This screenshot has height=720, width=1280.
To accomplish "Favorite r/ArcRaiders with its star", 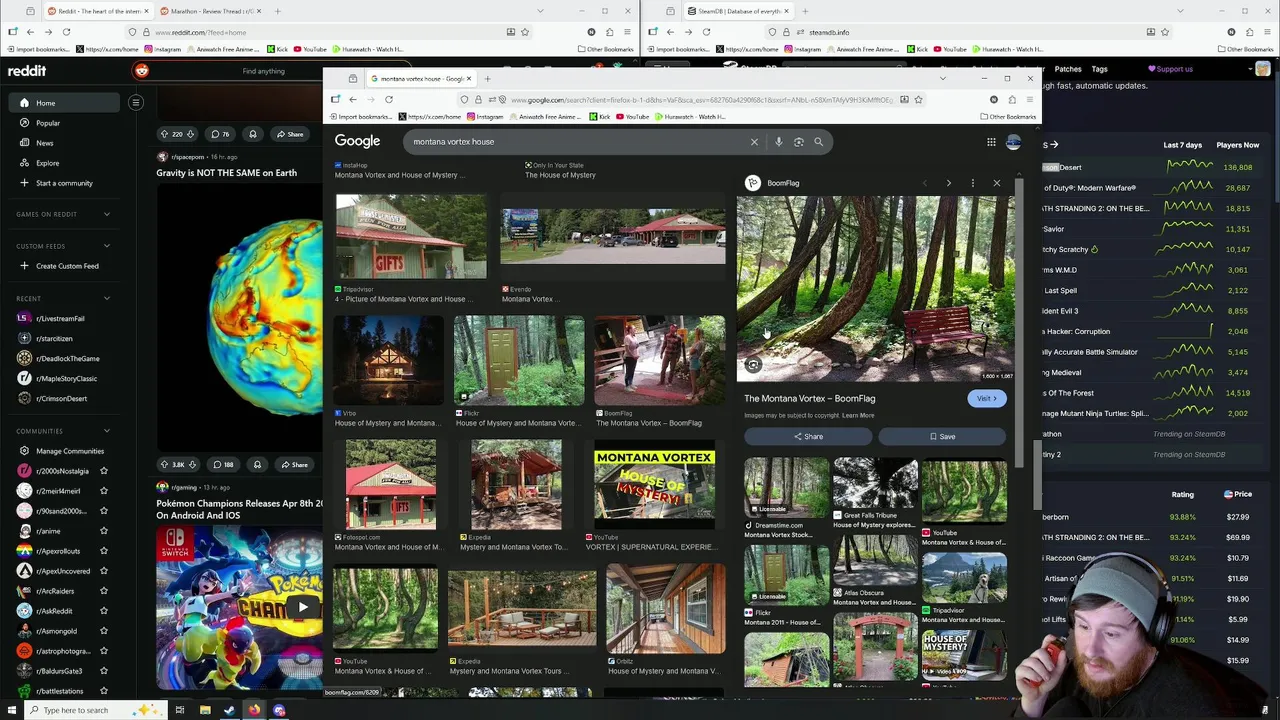I will (x=103, y=591).
